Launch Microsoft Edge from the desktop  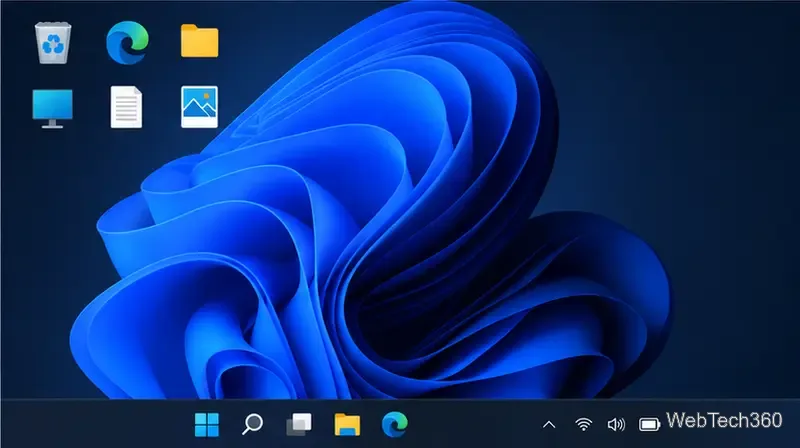point(127,43)
